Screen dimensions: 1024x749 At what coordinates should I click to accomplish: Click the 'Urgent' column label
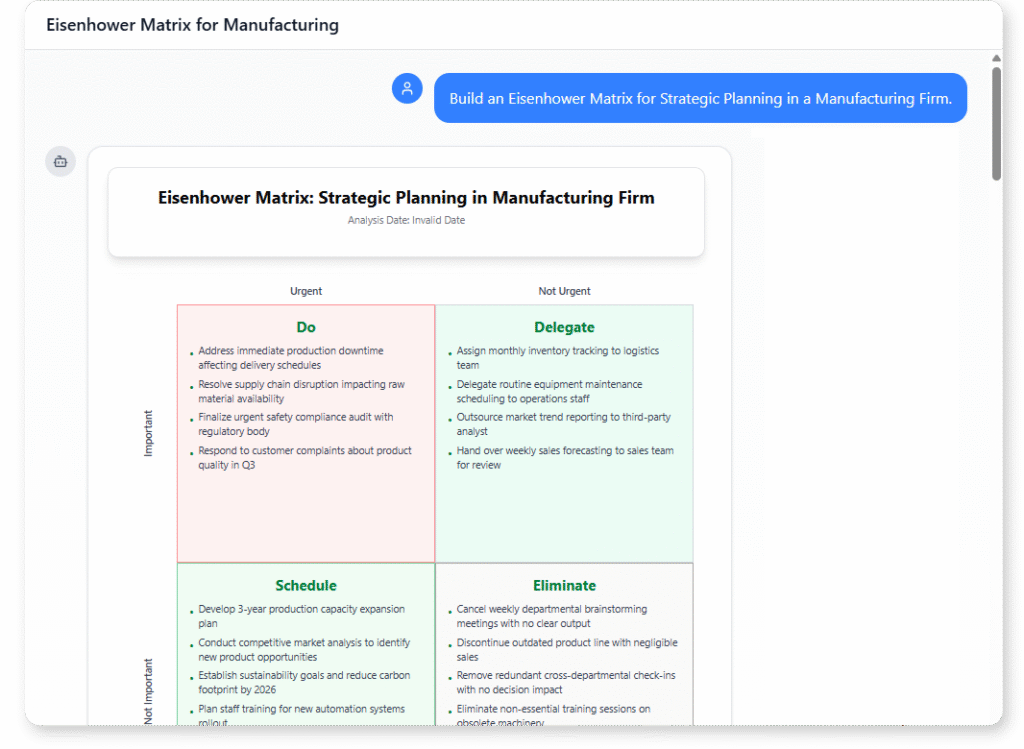[306, 291]
